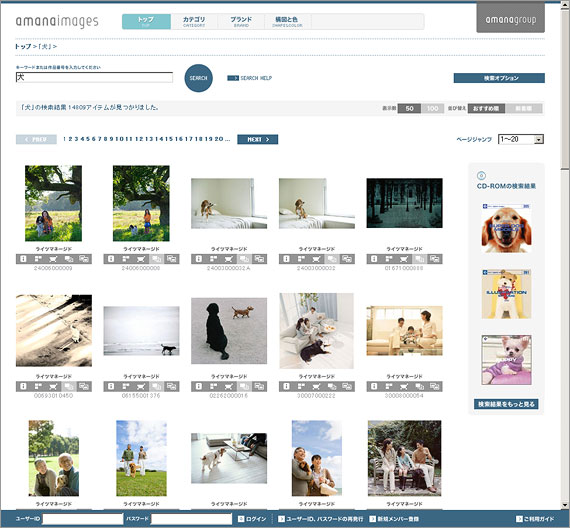Viewport: 570px width, 528px height.
Task: Open the page jump 1~20 dropdown
Action: tap(521, 139)
